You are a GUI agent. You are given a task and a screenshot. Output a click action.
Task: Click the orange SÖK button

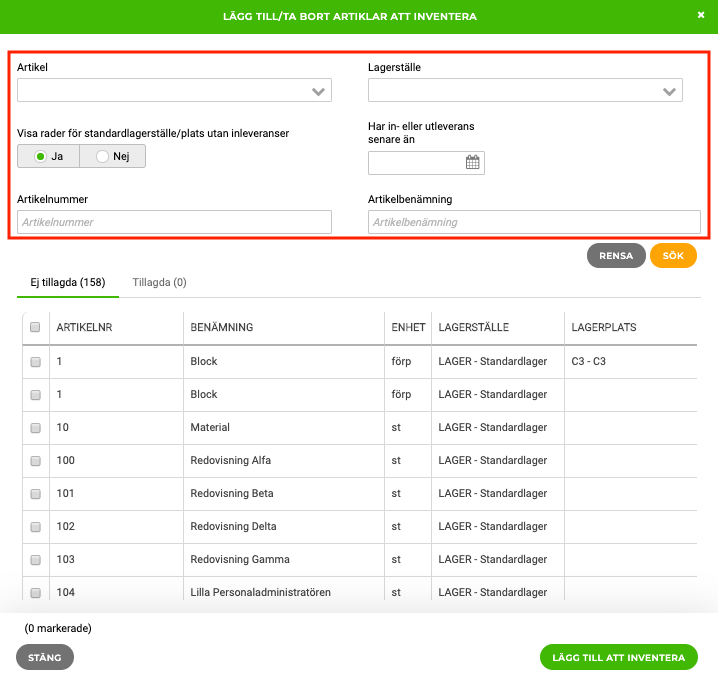click(673, 256)
